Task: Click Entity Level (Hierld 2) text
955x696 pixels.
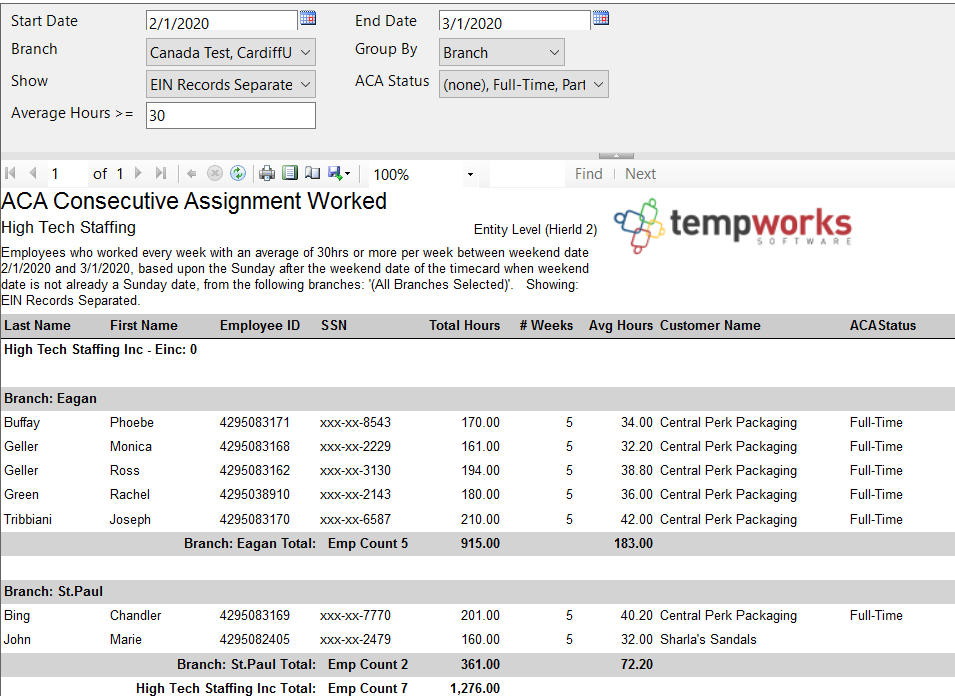Action: tap(535, 230)
